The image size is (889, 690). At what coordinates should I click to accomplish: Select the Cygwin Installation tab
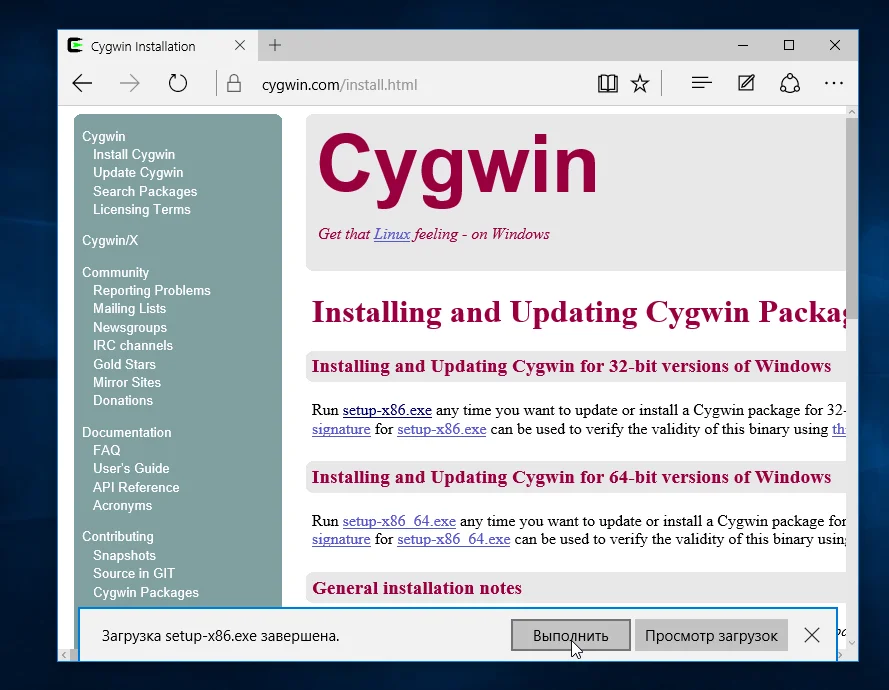click(158, 46)
